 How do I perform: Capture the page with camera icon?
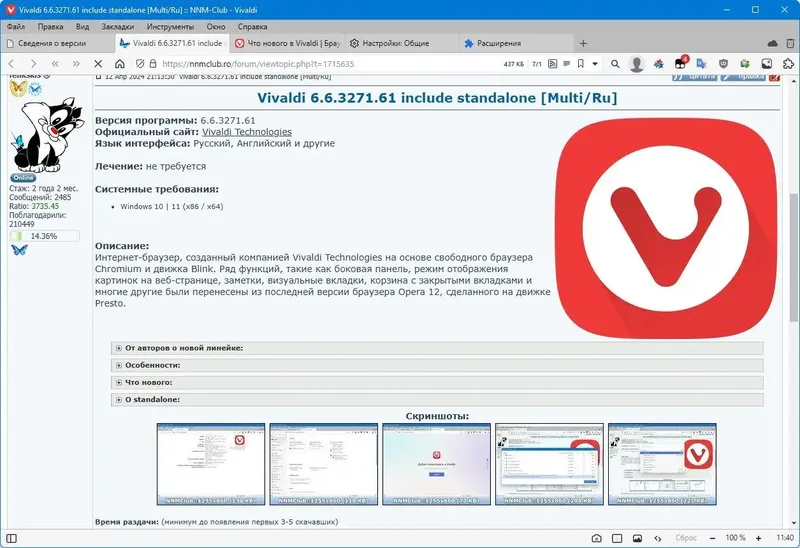click(596, 538)
